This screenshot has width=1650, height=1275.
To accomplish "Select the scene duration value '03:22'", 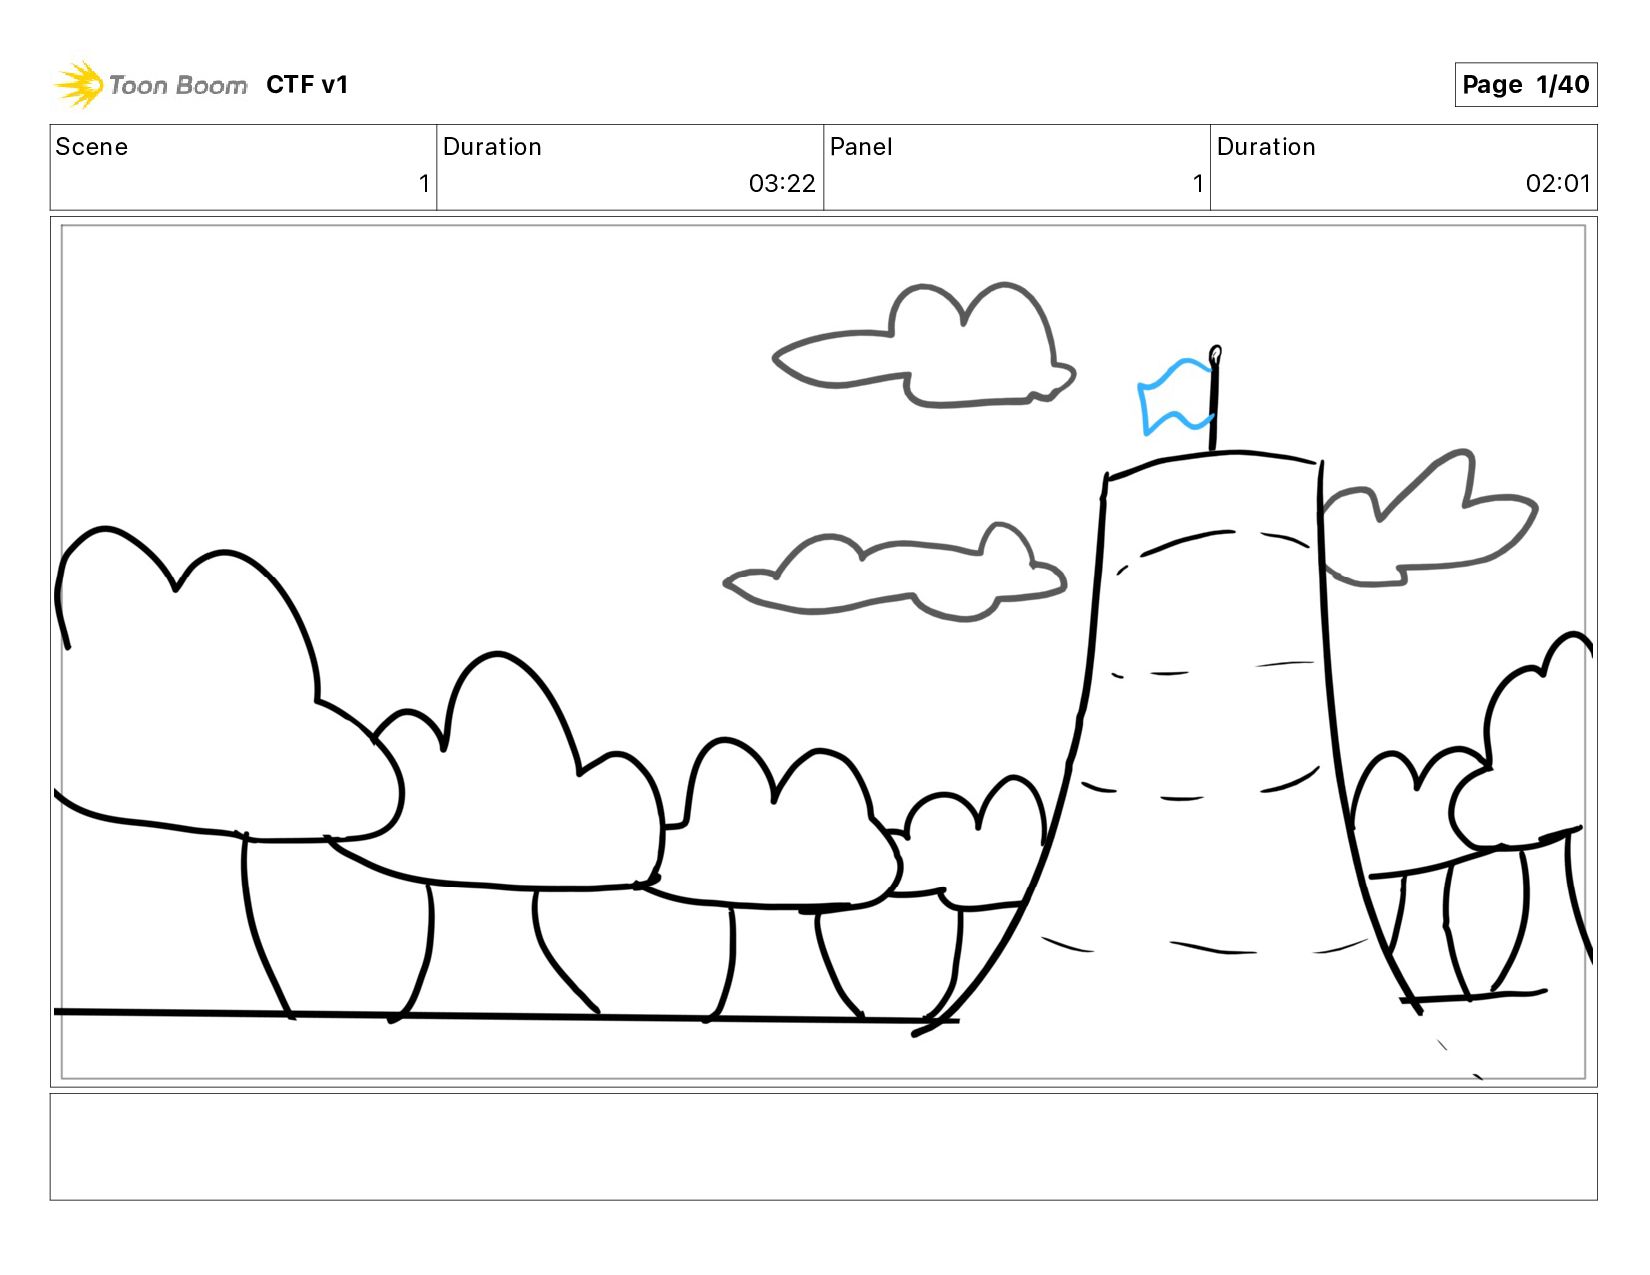I will click(782, 184).
